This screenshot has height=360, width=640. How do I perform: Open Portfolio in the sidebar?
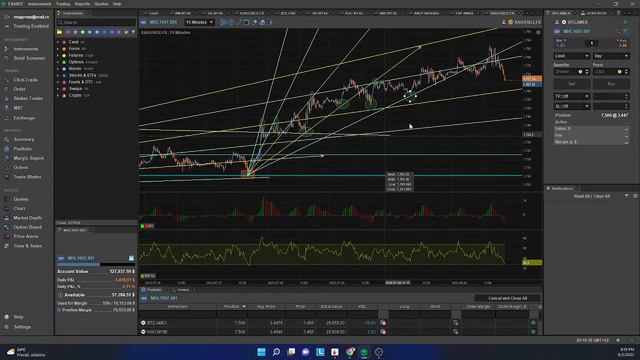coord(22,149)
